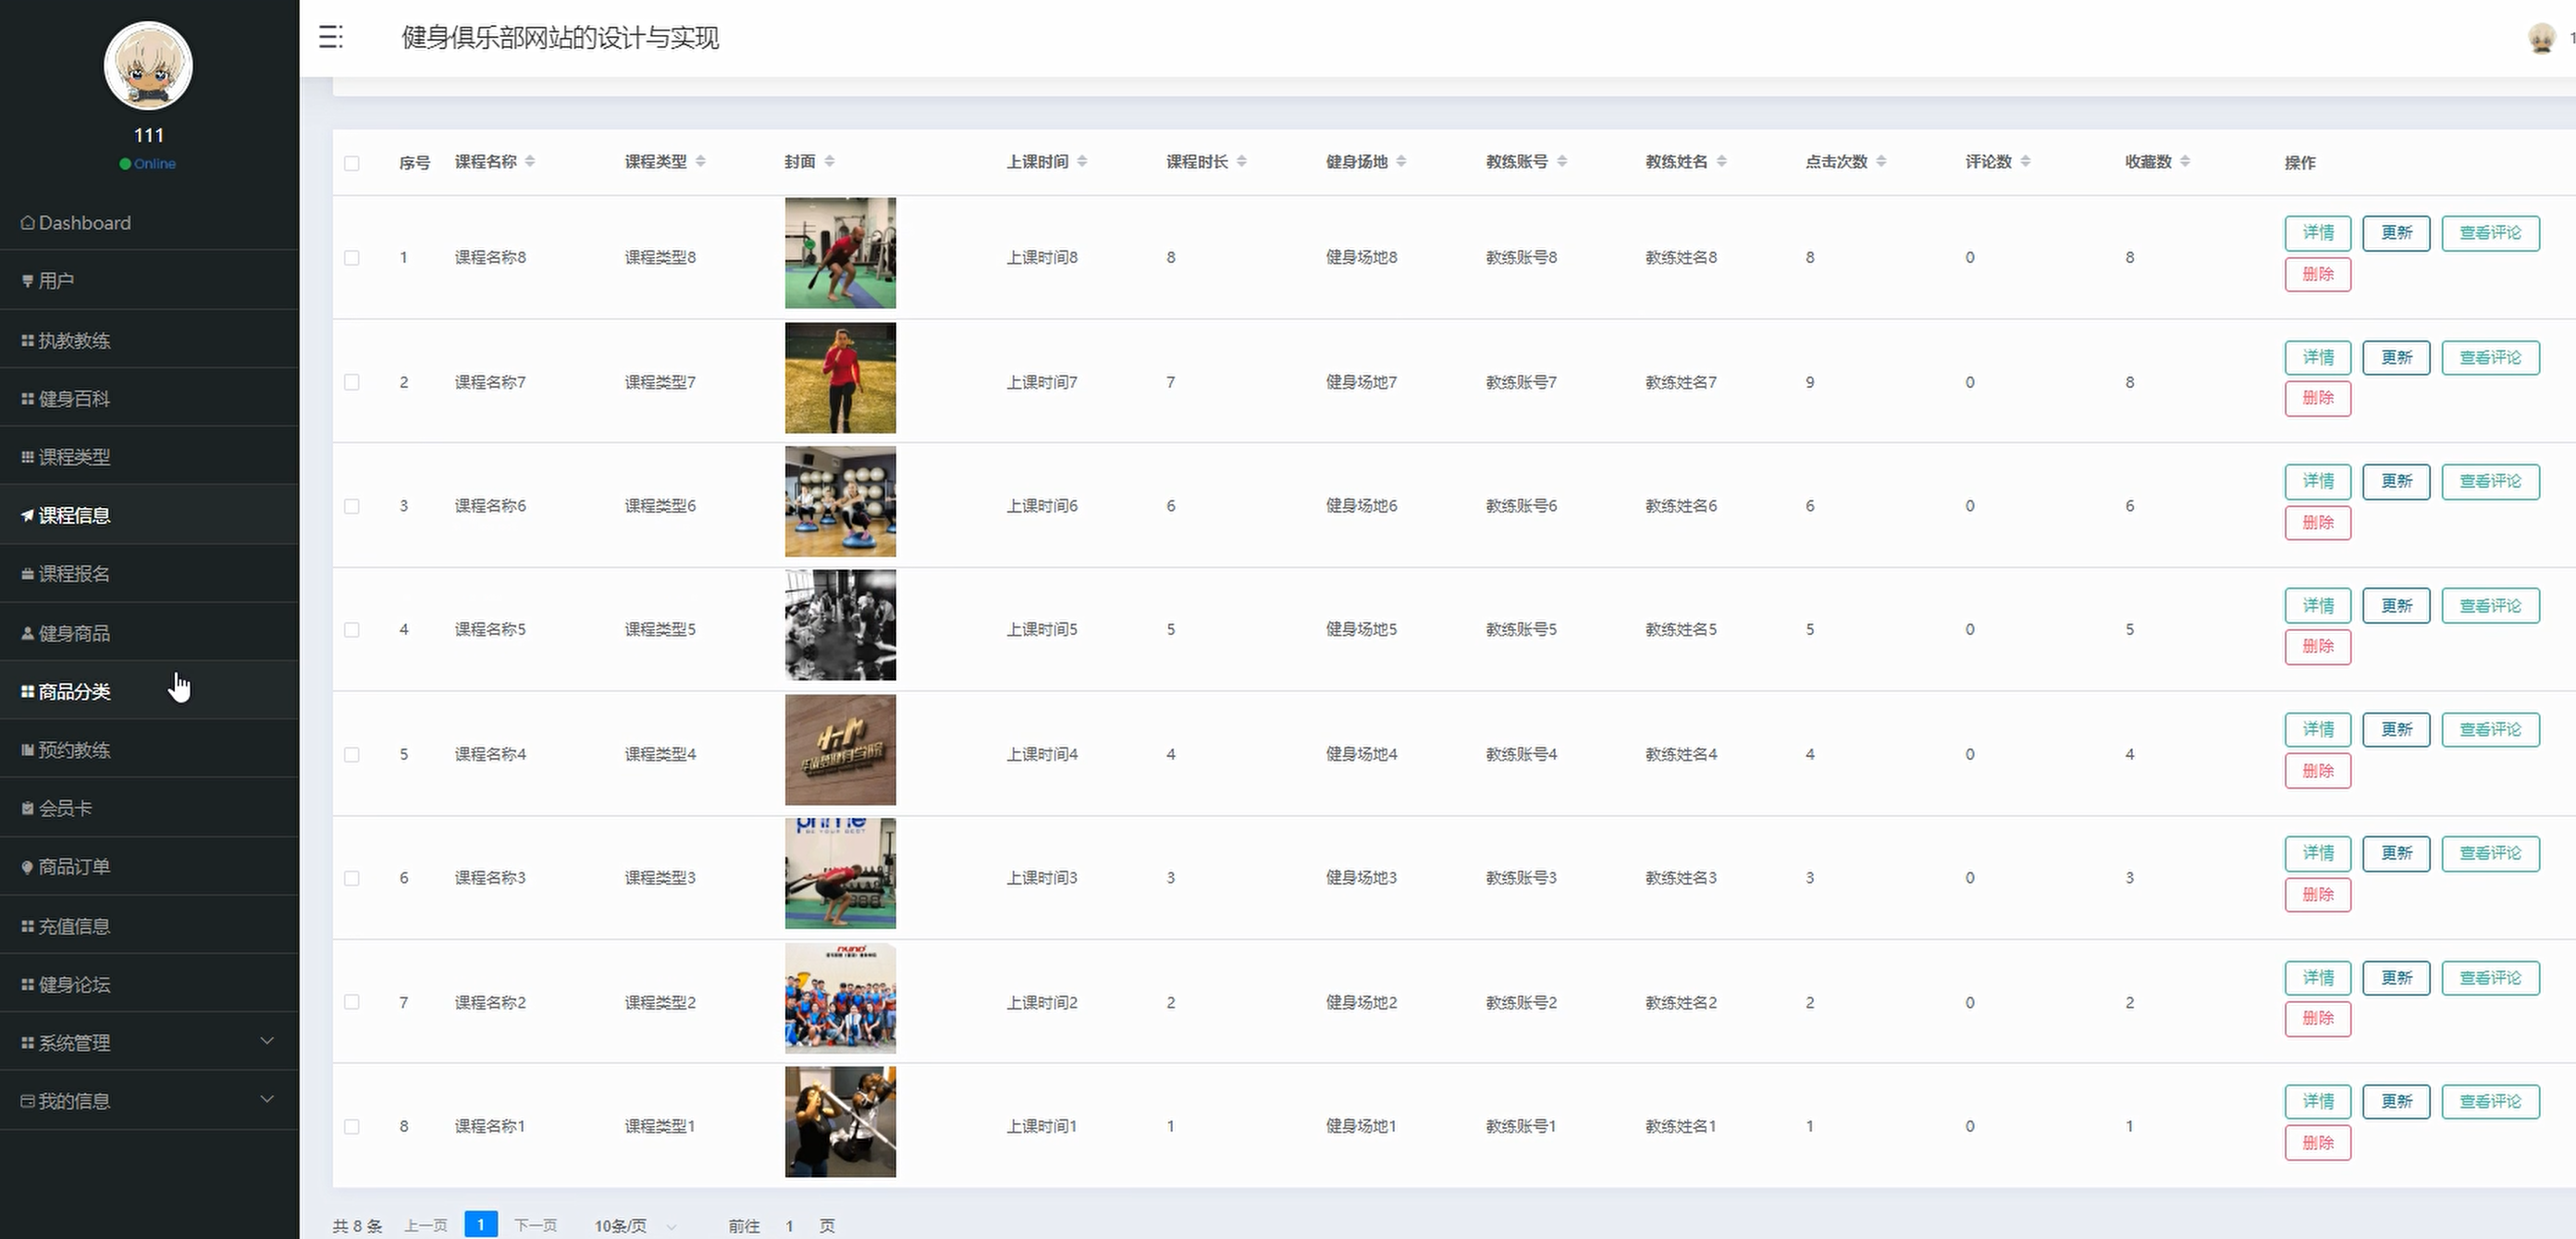
Task: Open 课程类型 menu item
Action: point(149,456)
